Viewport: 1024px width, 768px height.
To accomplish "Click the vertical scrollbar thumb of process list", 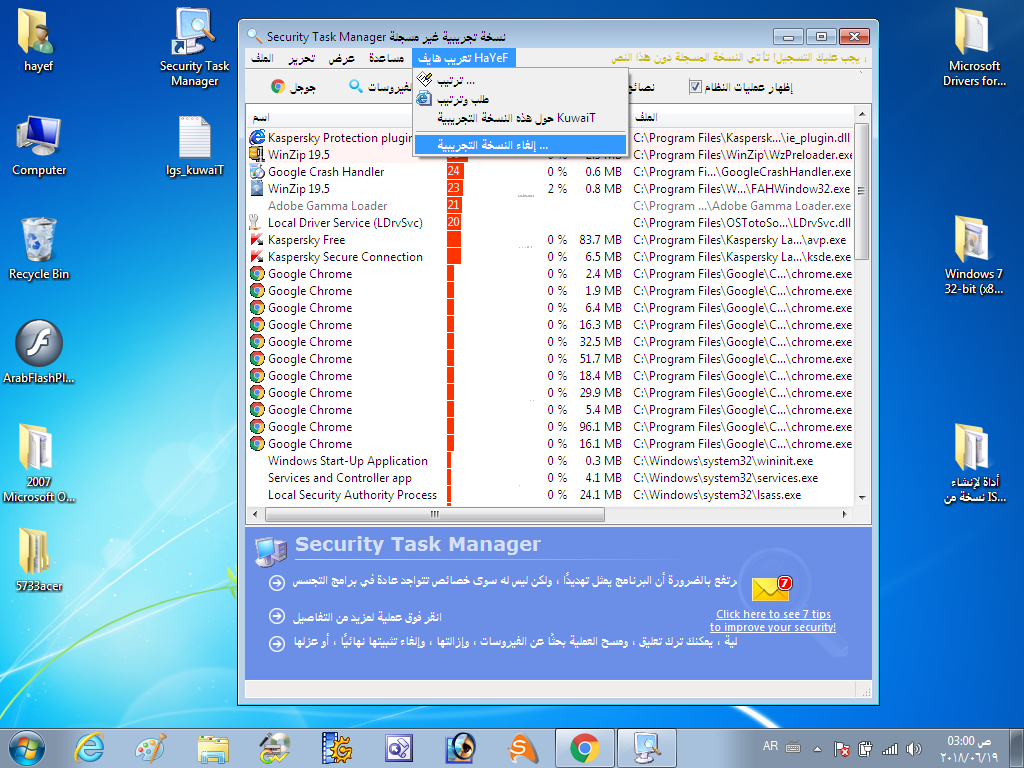I will [x=861, y=191].
